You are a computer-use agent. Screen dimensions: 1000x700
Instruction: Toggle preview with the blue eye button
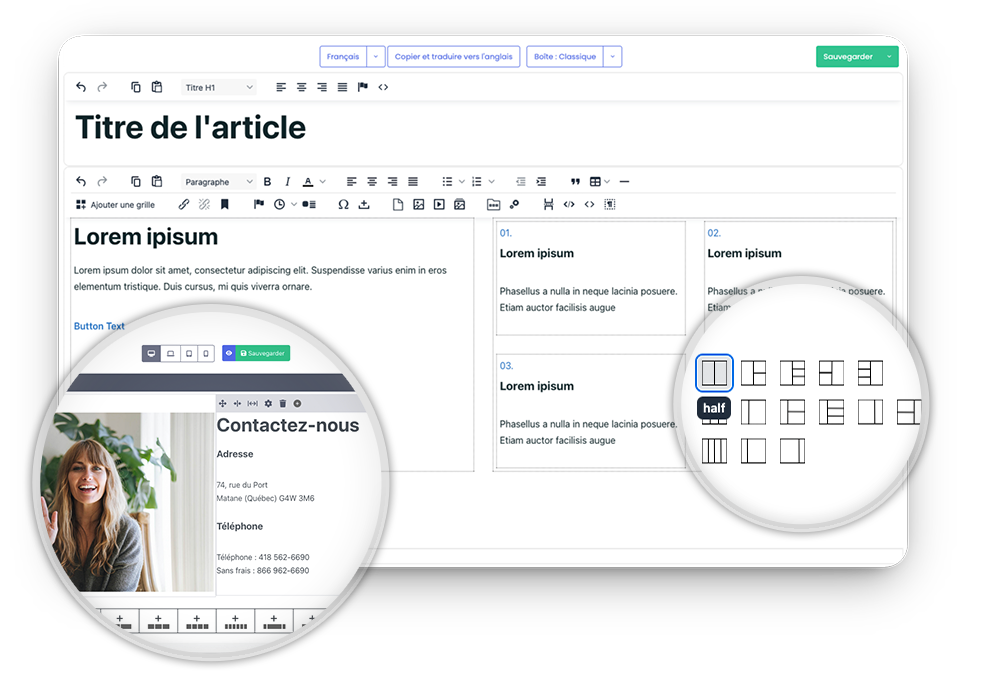pos(229,354)
